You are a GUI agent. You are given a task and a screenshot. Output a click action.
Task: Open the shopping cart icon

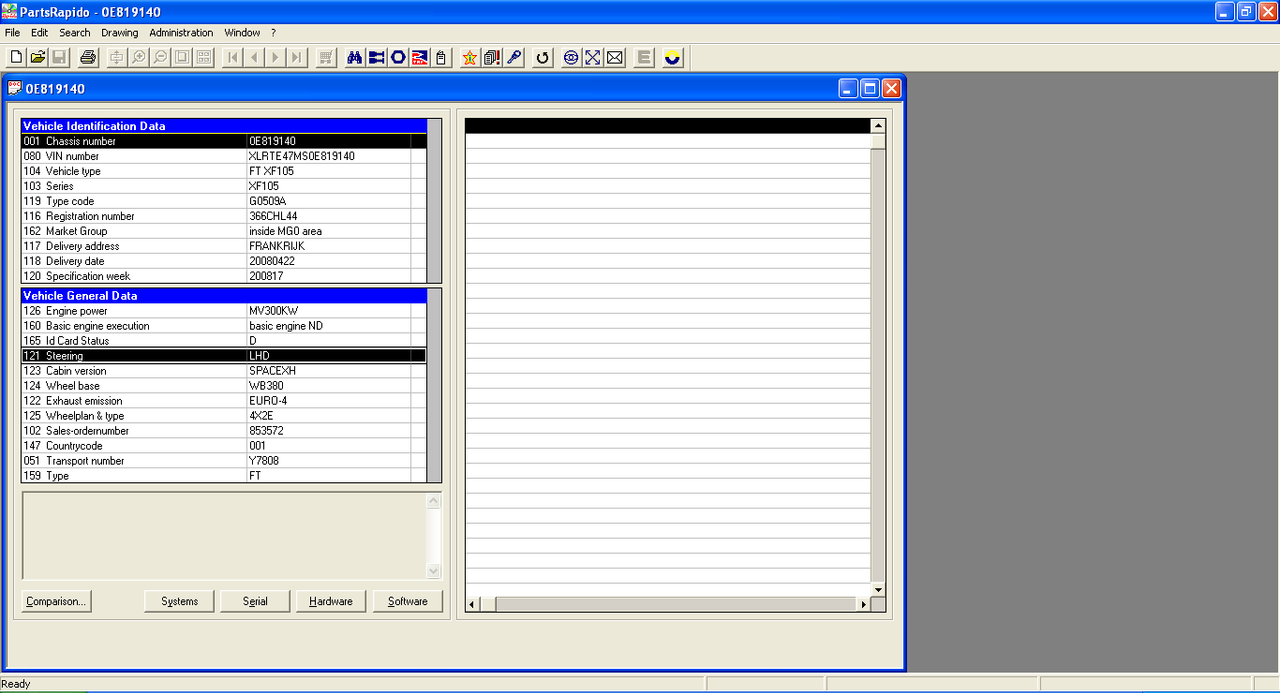point(325,58)
